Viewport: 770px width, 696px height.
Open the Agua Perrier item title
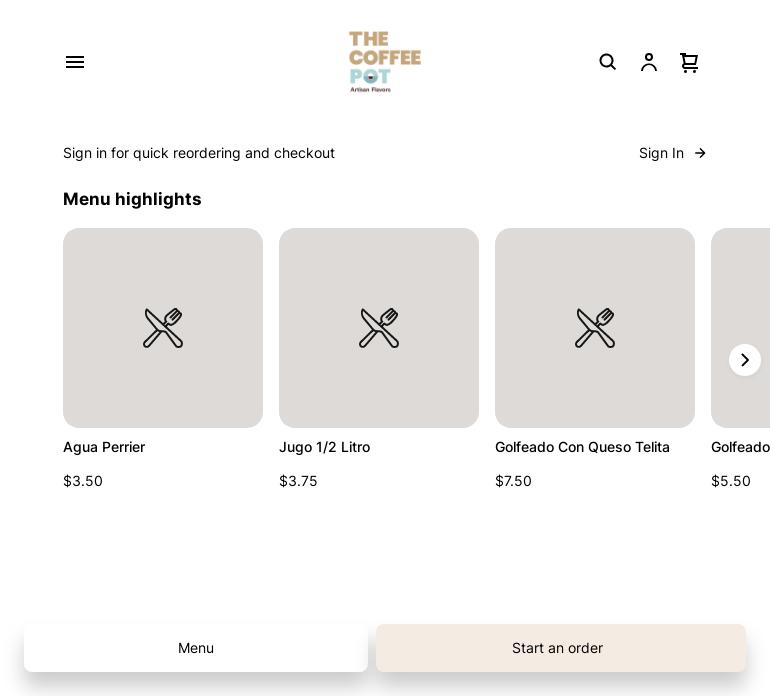click(104, 447)
